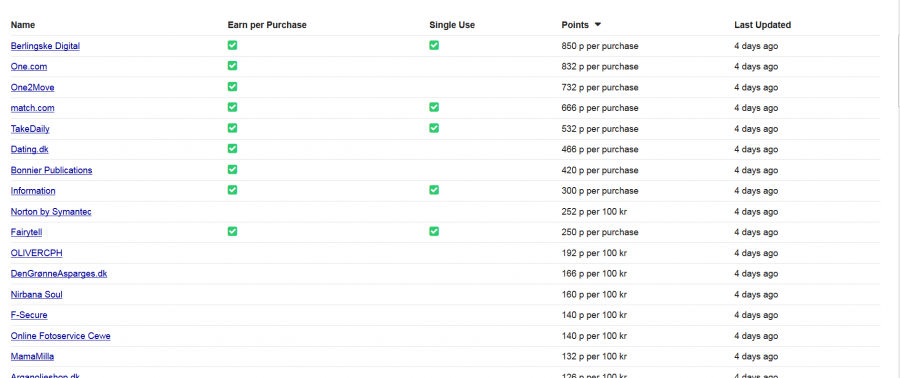
Task: Click '4 days ago' in Norton by Symantec row
Action: [756, 212]
